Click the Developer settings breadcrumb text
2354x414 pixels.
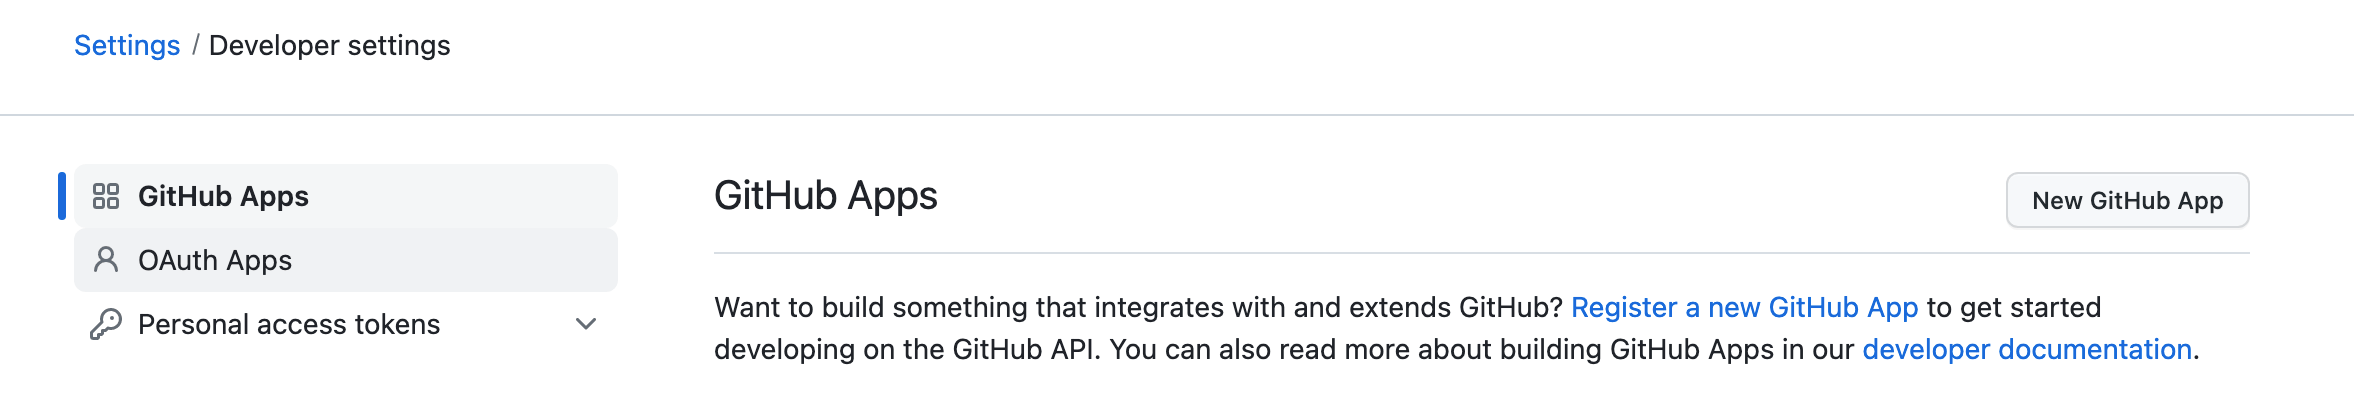pyautogui.click(x=330, y=45)
